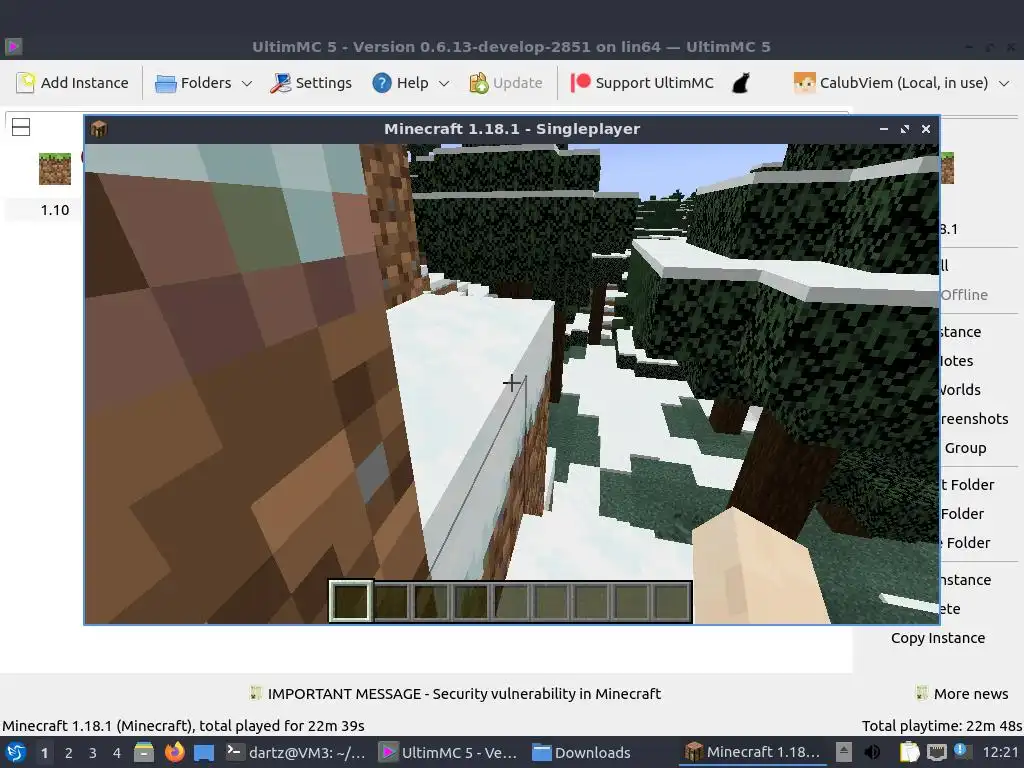Open the file manager launcher in taskbar
The height and width of the screenshot is (768, 1024).
click(x=144, y=752)
